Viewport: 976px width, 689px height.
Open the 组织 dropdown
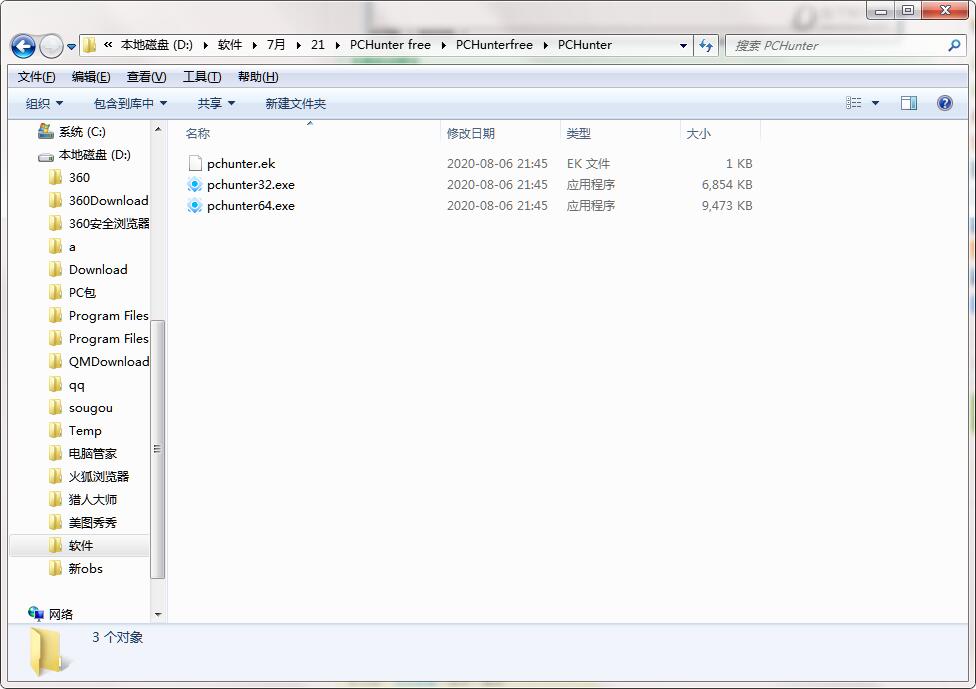[x=44, y=103]
